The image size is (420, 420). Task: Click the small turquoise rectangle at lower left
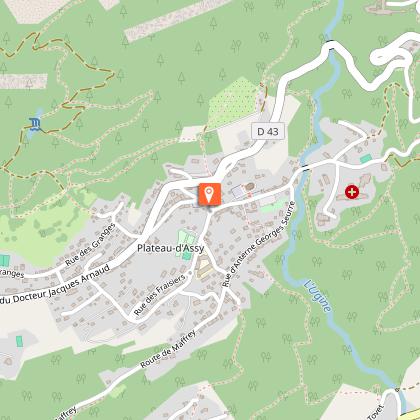coord(20,341)
